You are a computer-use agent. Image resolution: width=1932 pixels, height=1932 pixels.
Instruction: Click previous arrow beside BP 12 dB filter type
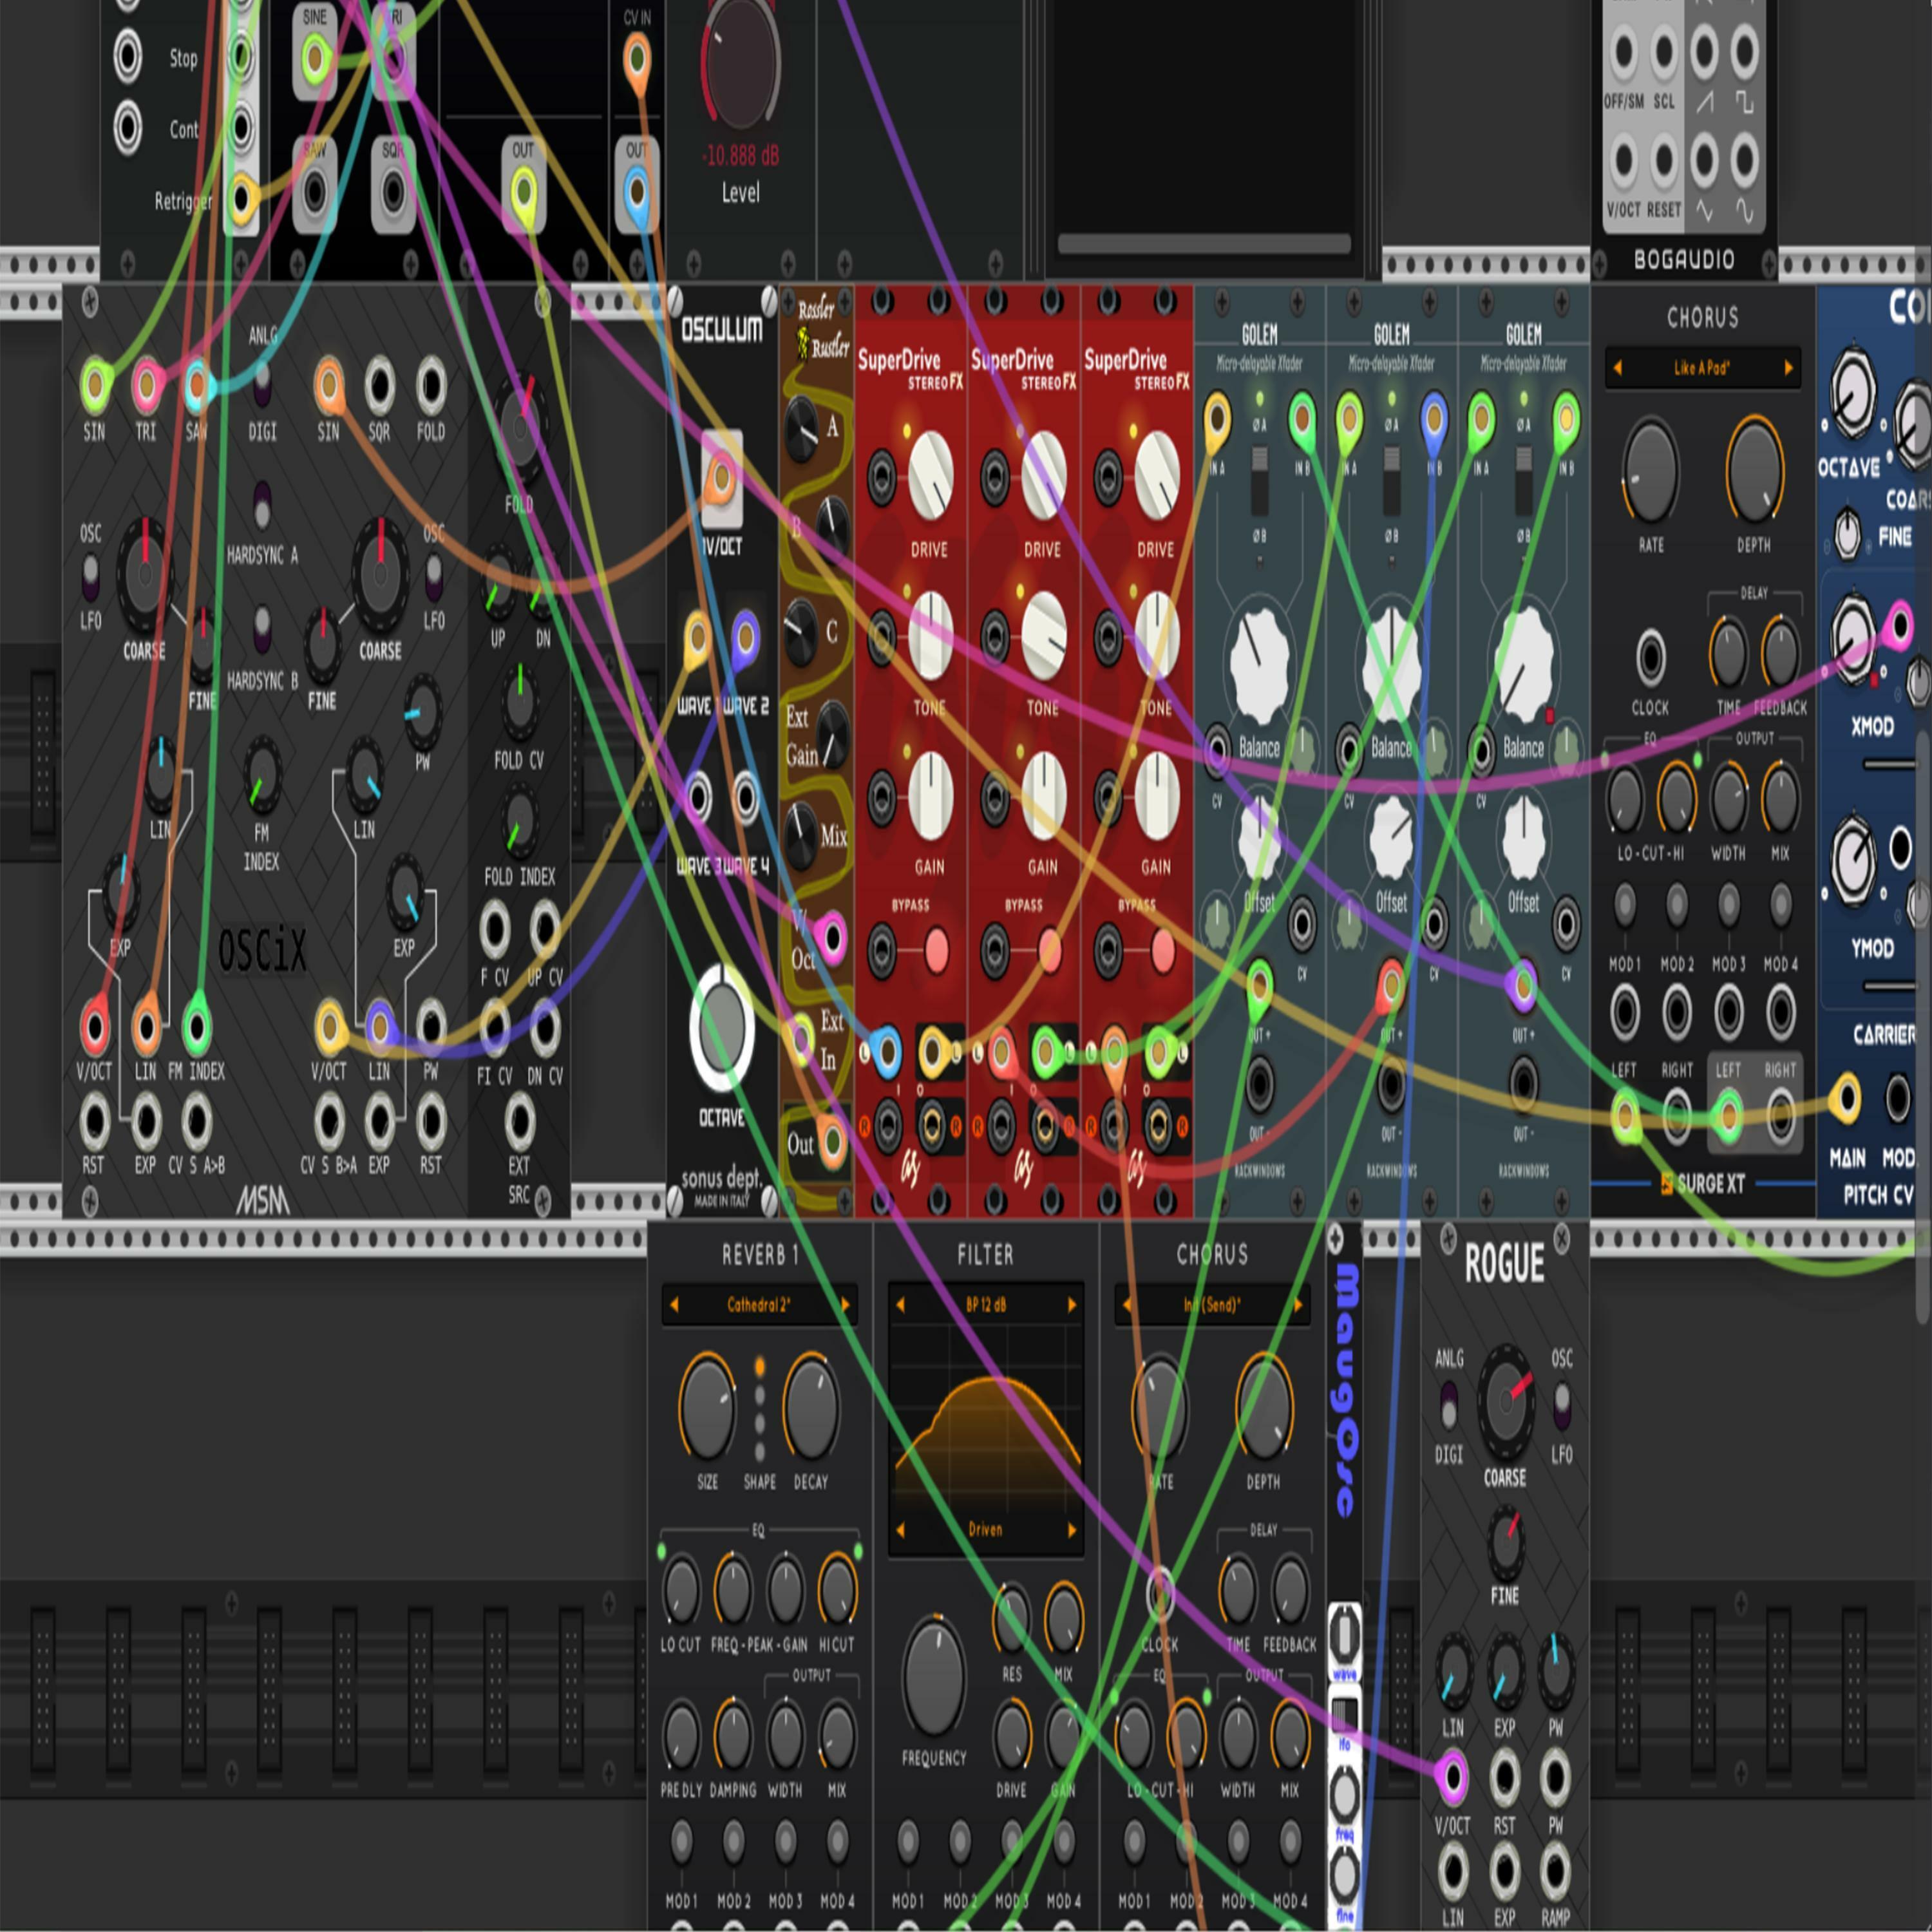click(x=901, y=1305)
